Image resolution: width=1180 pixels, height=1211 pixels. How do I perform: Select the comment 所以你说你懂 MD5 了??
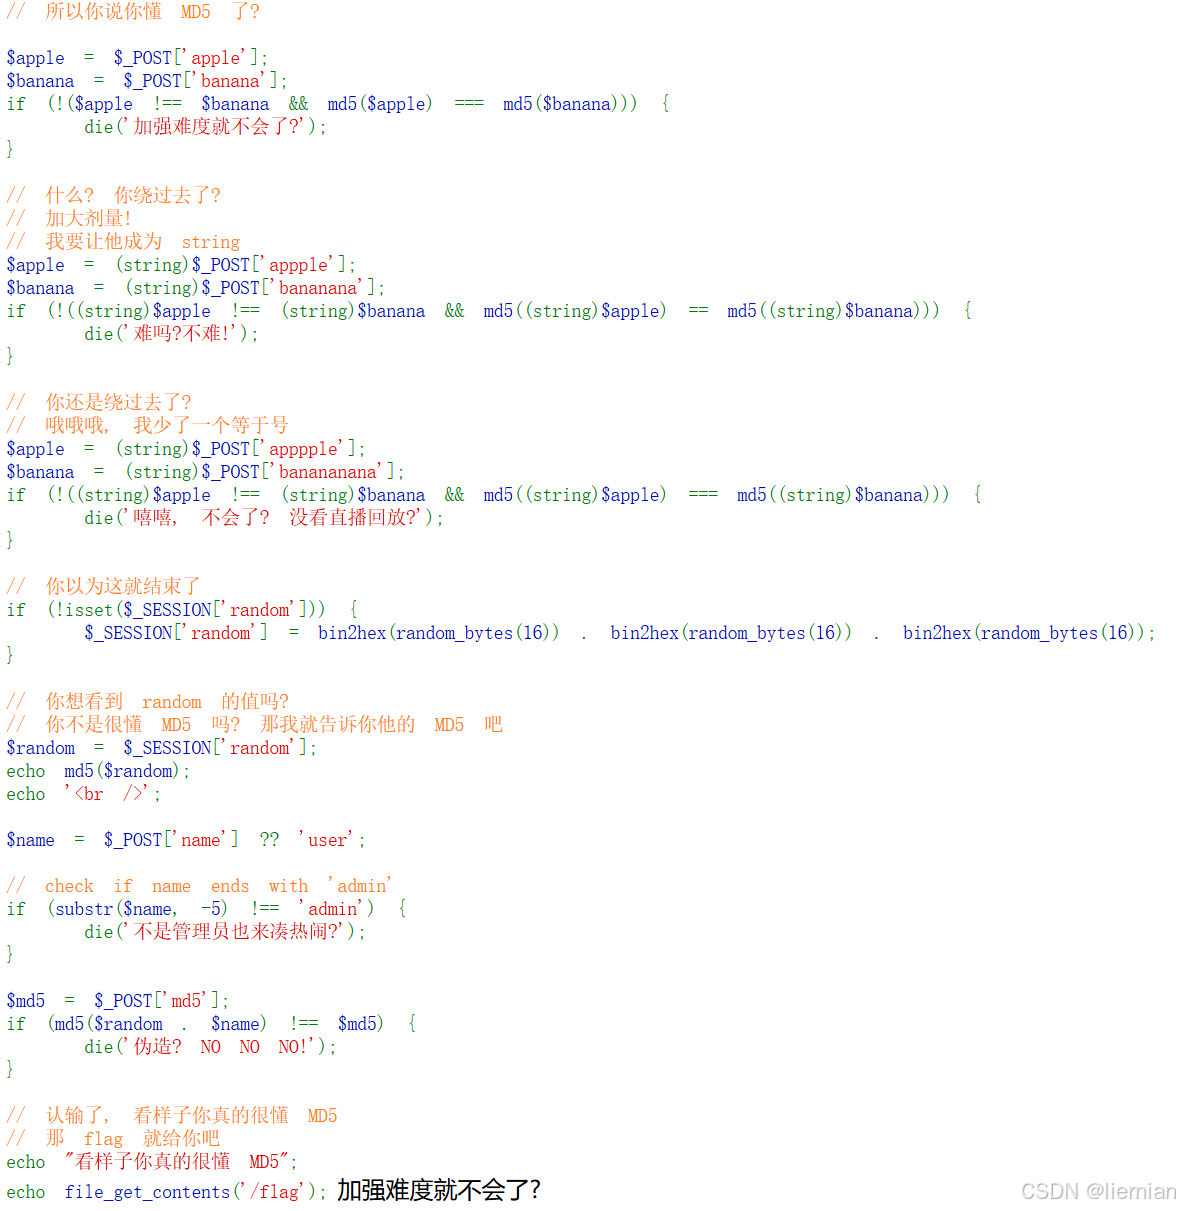(130, 12)
